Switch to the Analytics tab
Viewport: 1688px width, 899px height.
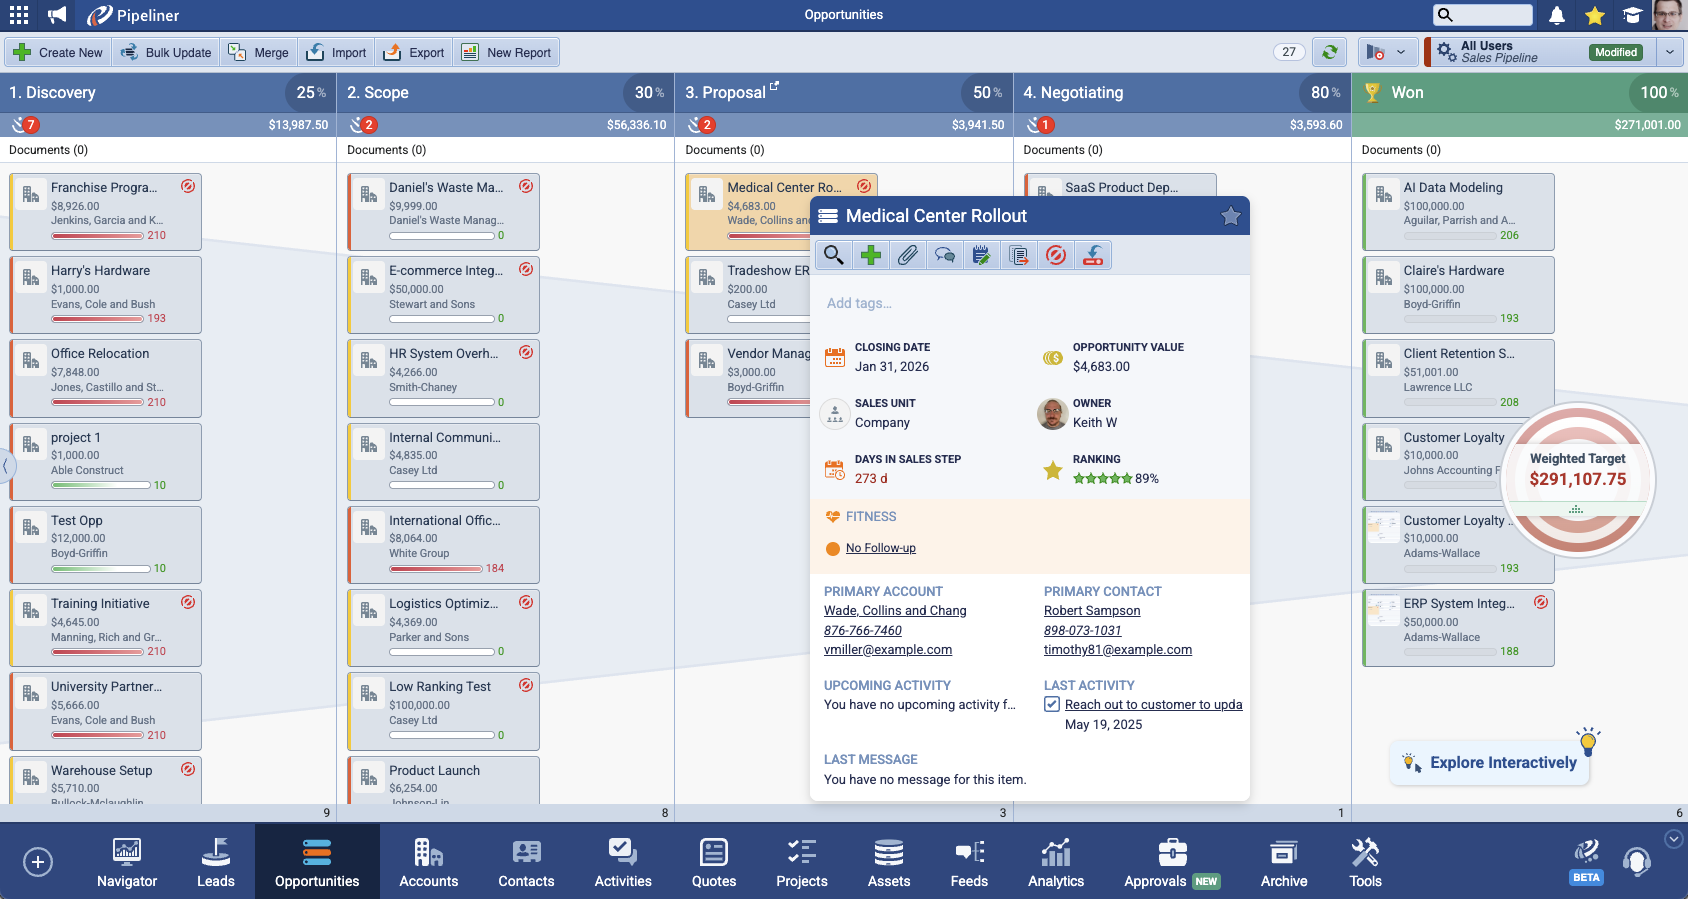1055,862
